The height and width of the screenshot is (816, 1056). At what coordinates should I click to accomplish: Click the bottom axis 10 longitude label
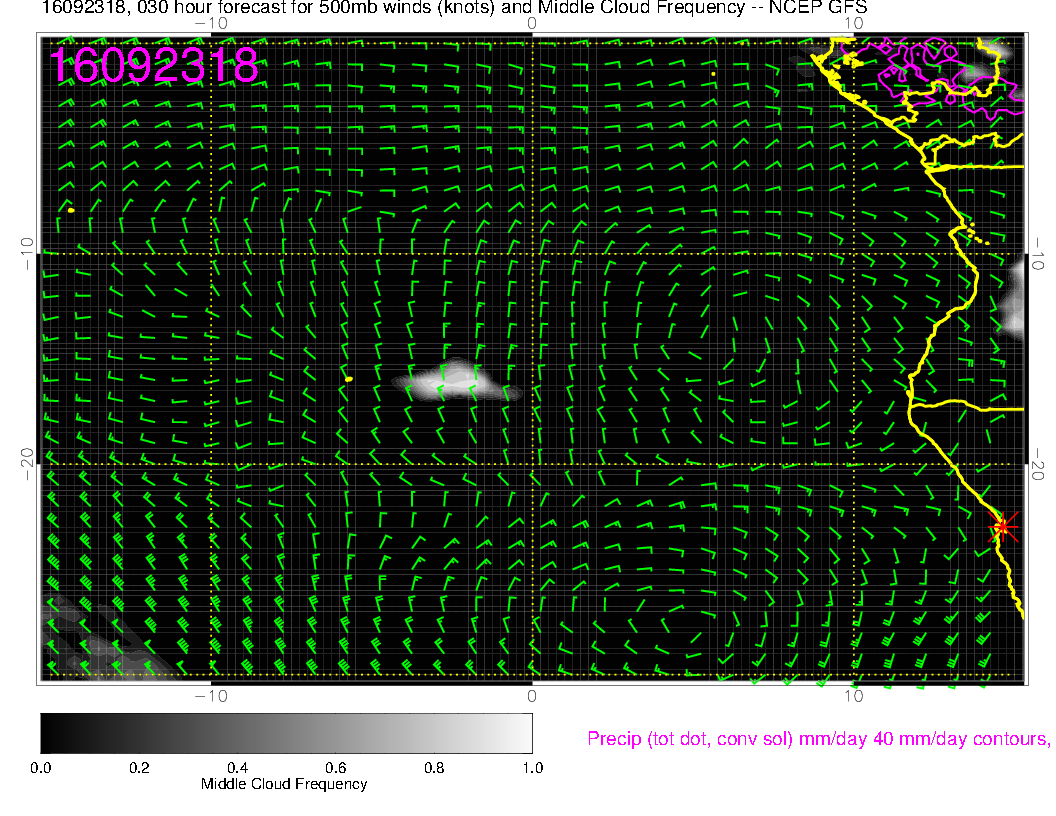pyautogui.click(x=852, y=694)
